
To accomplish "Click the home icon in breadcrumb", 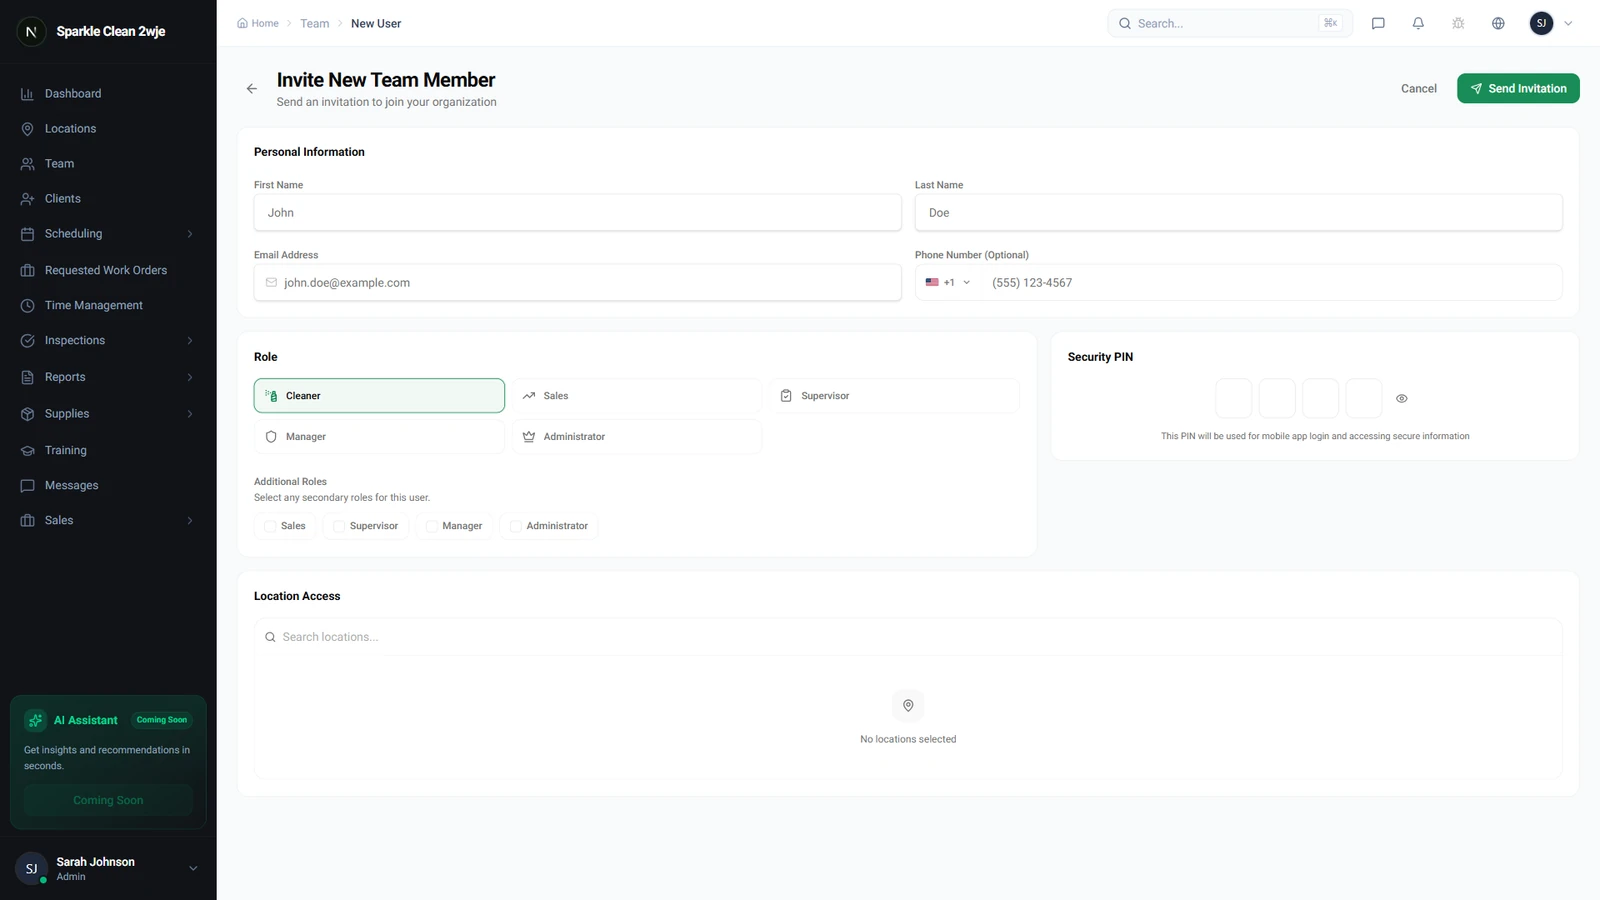I will coord(242,23).
